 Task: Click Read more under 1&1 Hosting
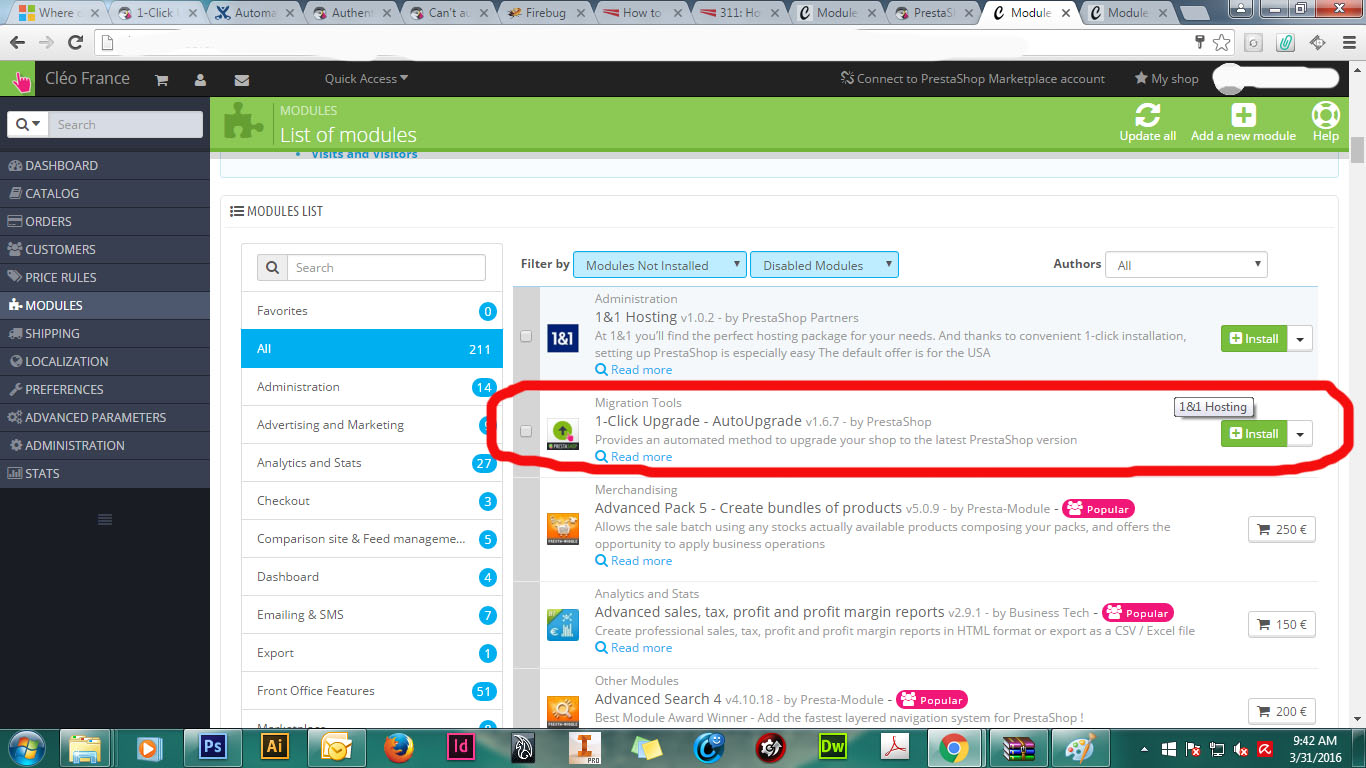click(634, 370)
